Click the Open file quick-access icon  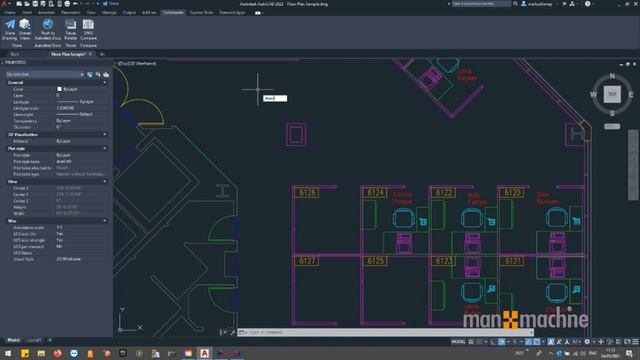27,4
